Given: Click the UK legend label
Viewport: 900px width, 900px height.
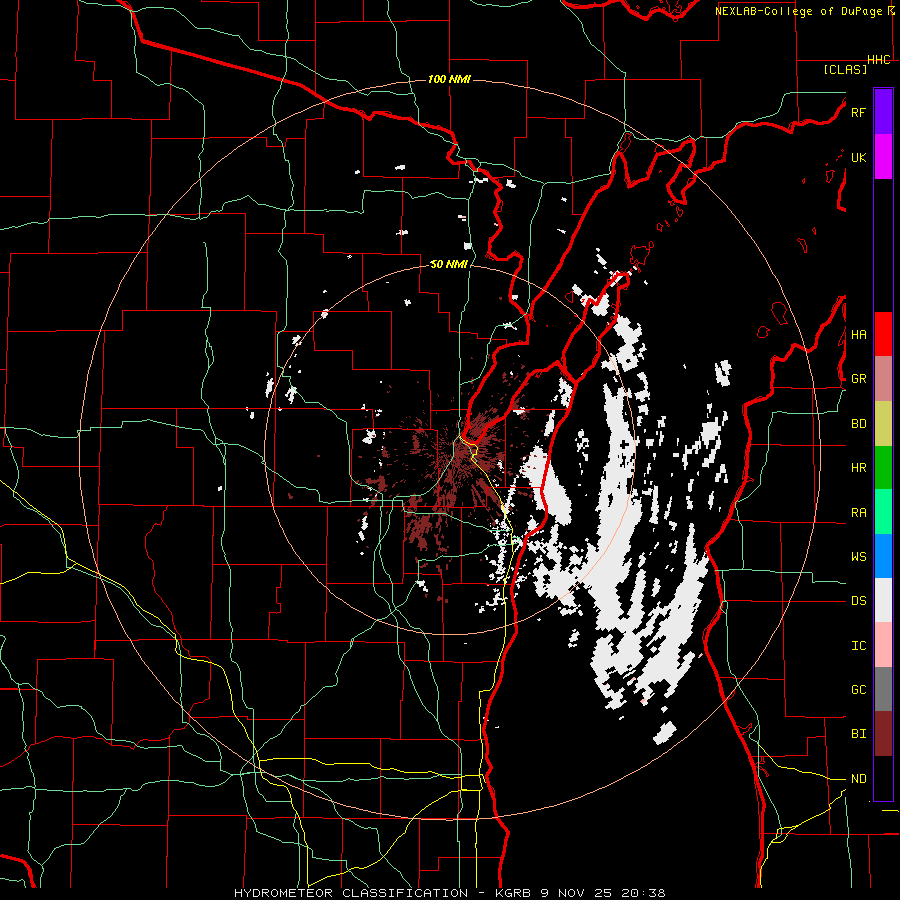Looking at the screenshot, I should tap(858, 157).
